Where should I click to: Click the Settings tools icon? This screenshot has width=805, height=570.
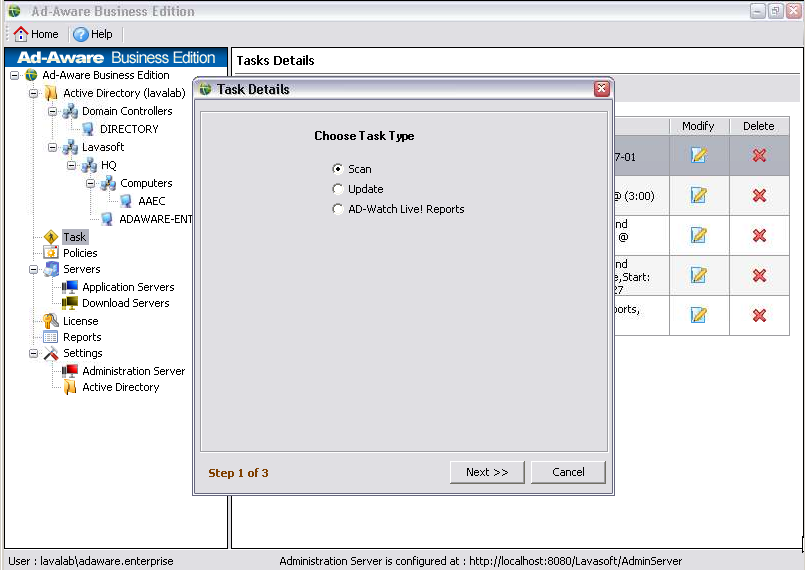(51, 353)
